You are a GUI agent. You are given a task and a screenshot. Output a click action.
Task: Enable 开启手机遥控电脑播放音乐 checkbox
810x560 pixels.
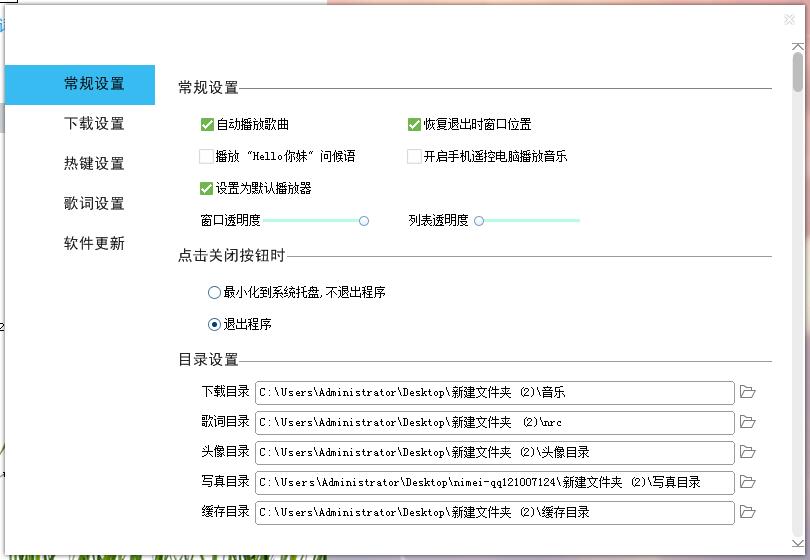coord(414,156)
